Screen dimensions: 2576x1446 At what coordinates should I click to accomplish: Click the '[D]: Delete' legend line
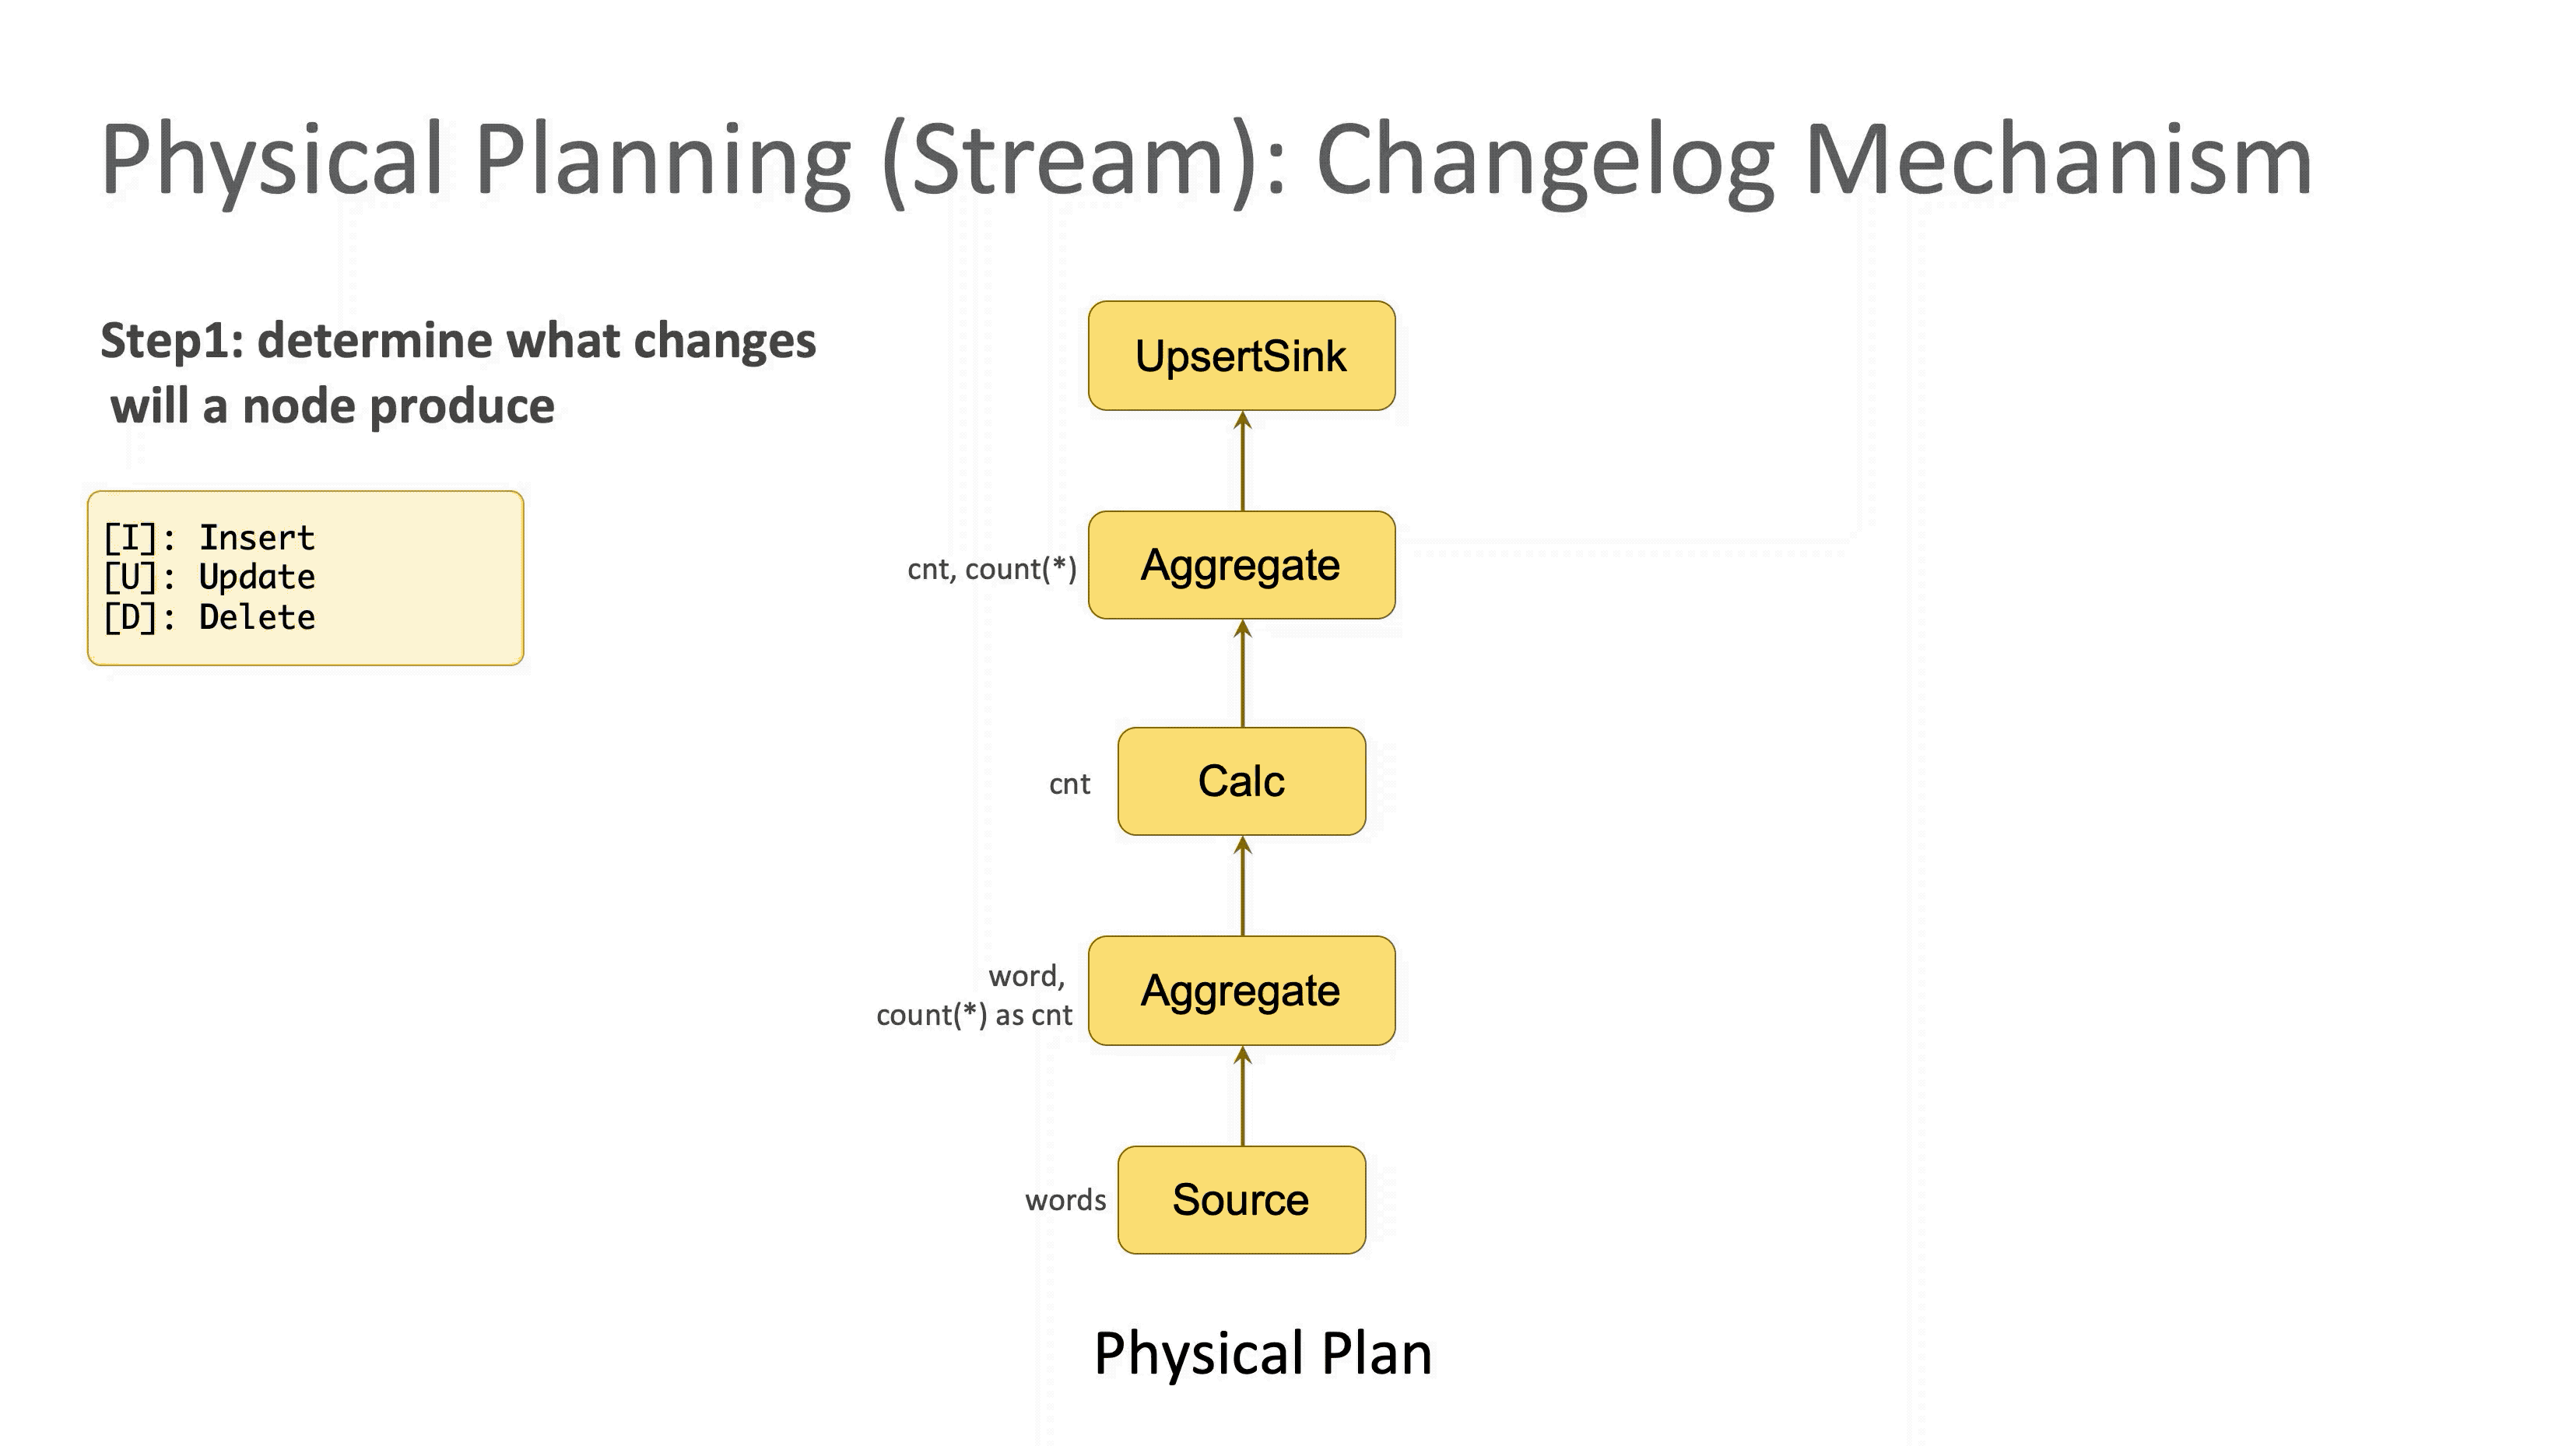[209, 617]
